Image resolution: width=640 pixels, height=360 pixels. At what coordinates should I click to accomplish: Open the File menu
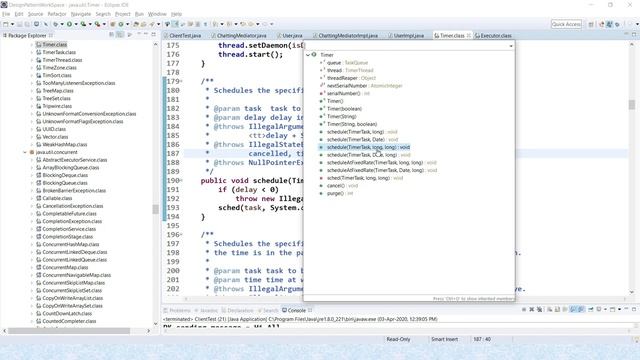[6, 14]
